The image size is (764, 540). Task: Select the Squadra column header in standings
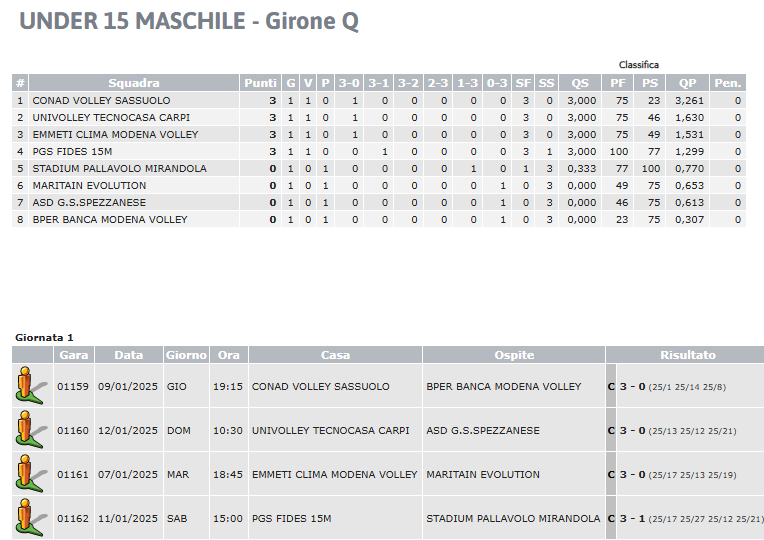click(x=134, y=83)
